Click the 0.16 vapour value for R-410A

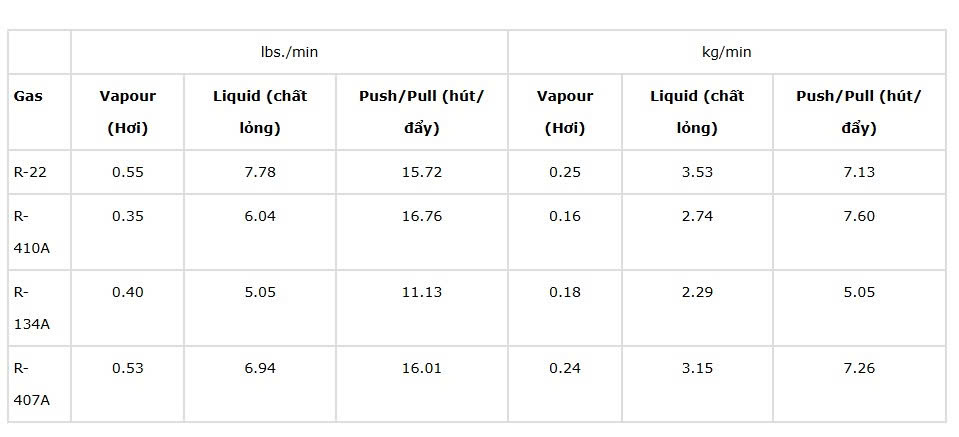point(565,216)
